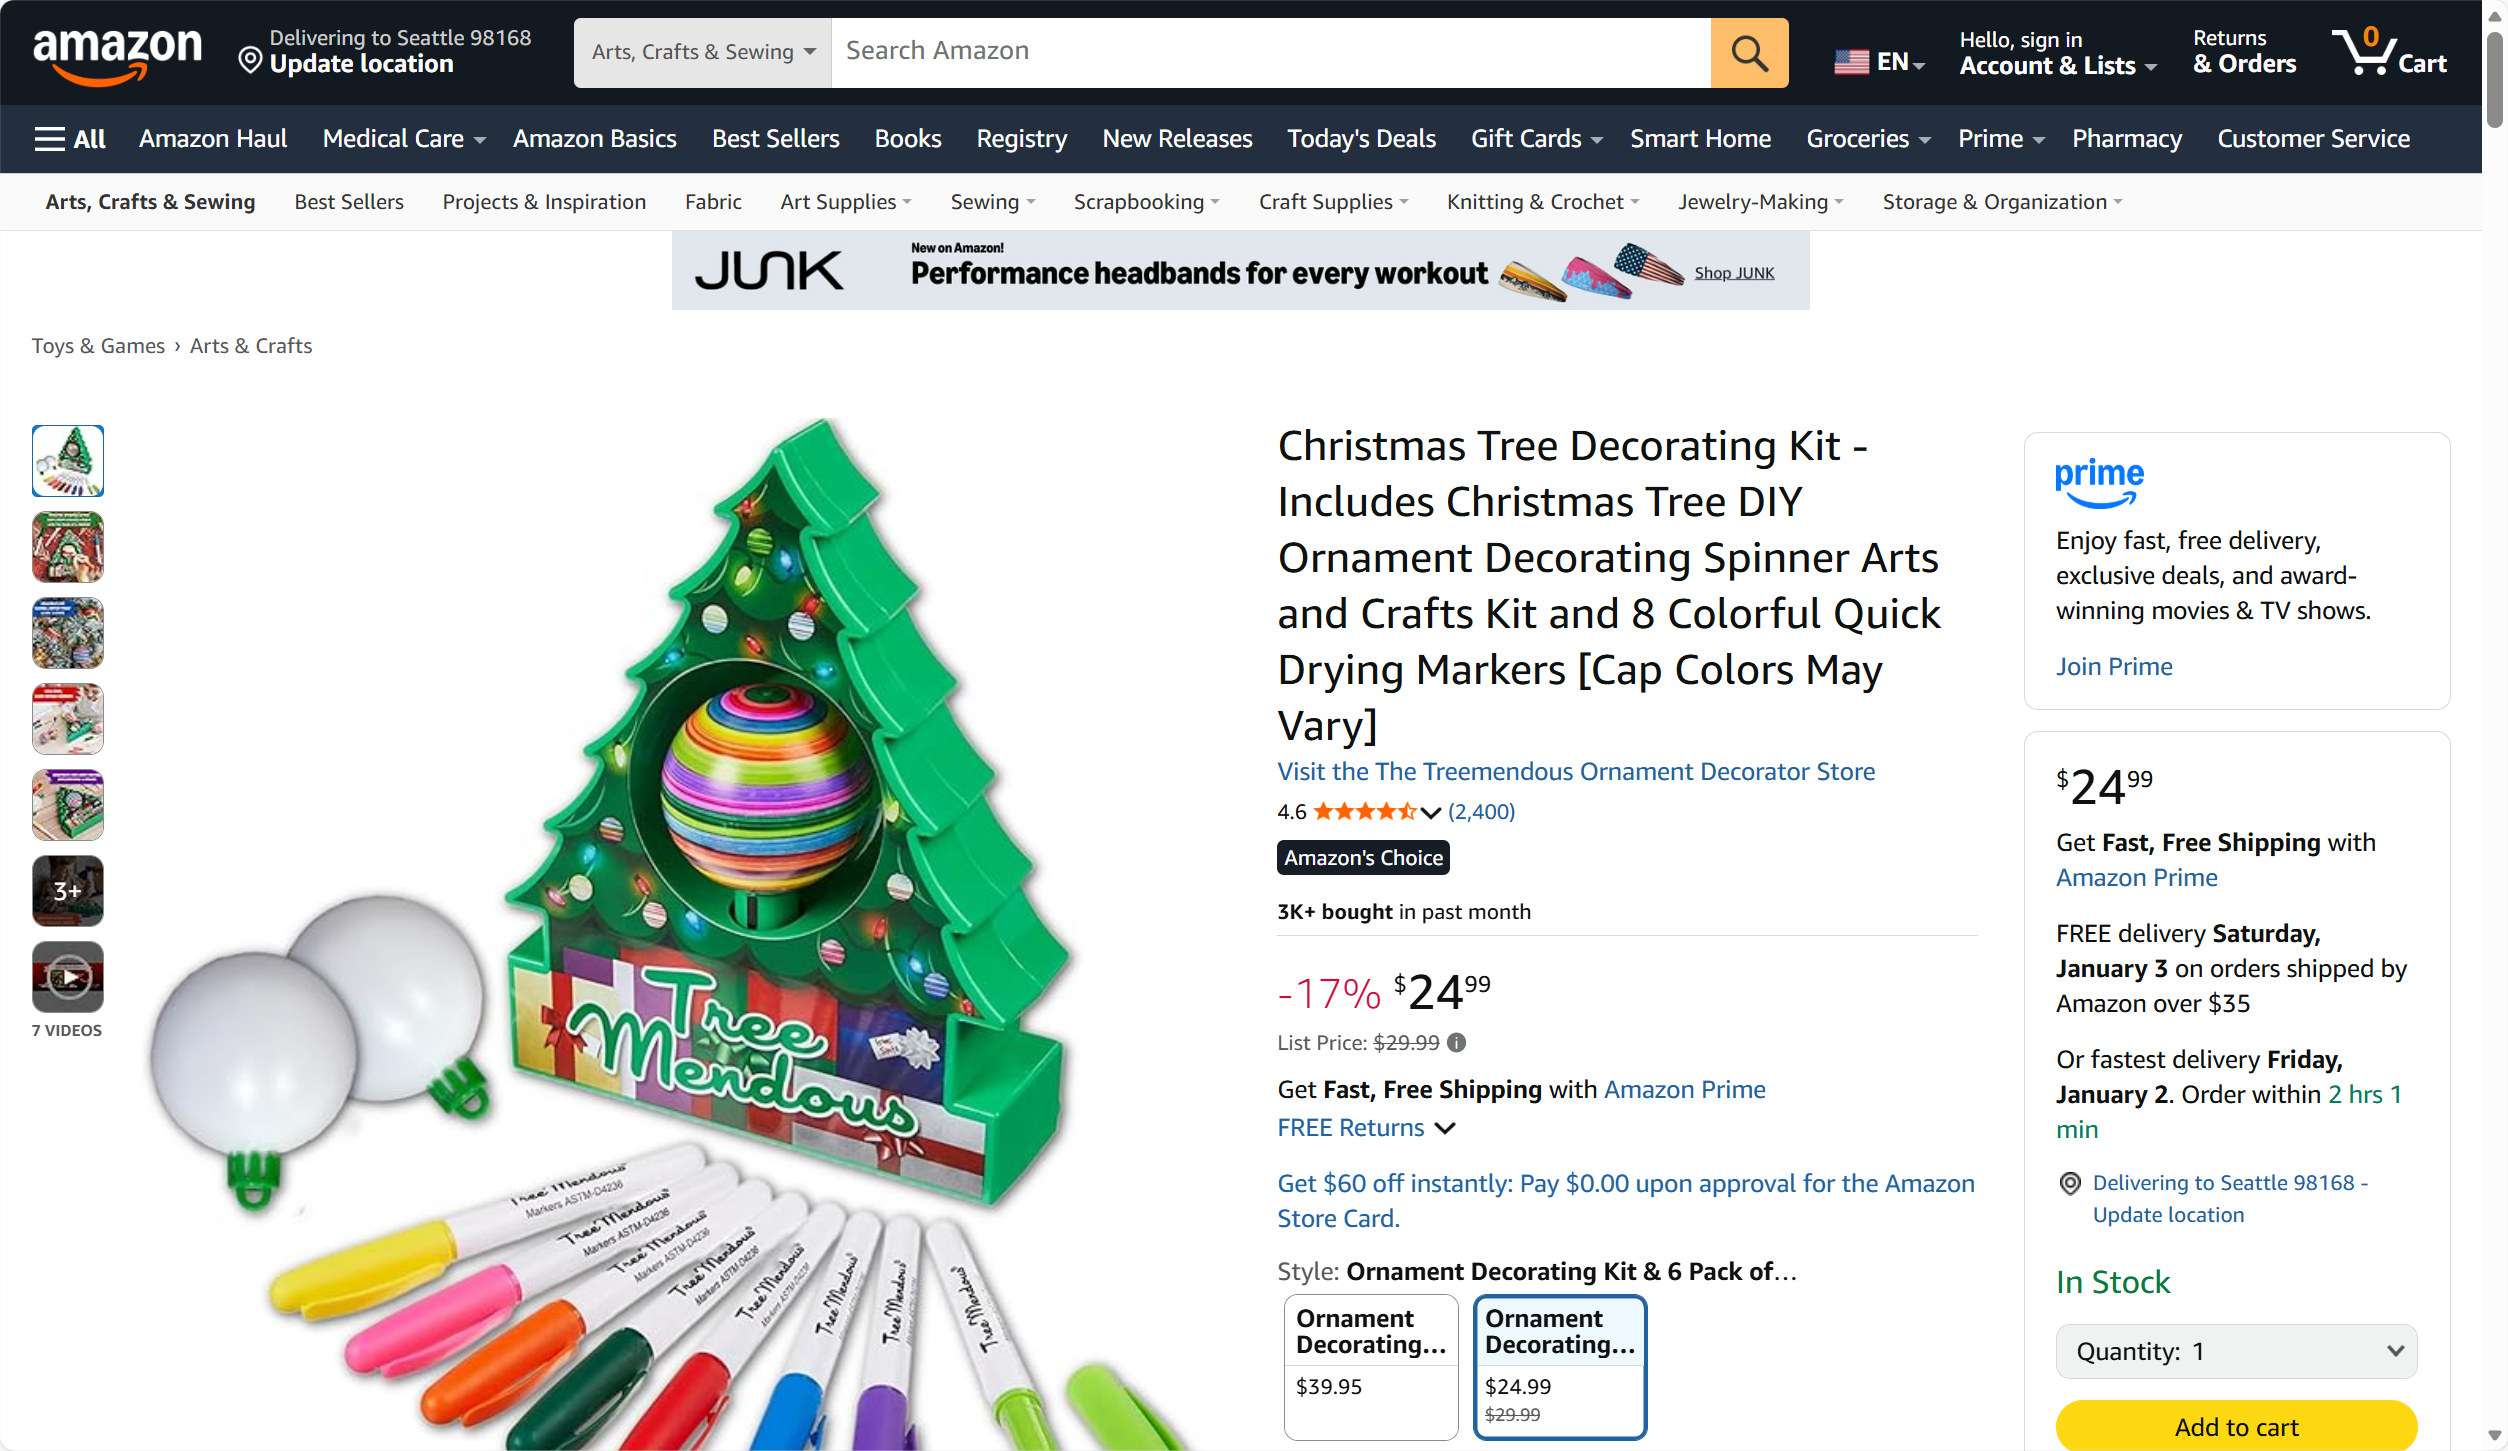
Task: Open Today's Deals in navigation bar
Action: pos(1361,139)
